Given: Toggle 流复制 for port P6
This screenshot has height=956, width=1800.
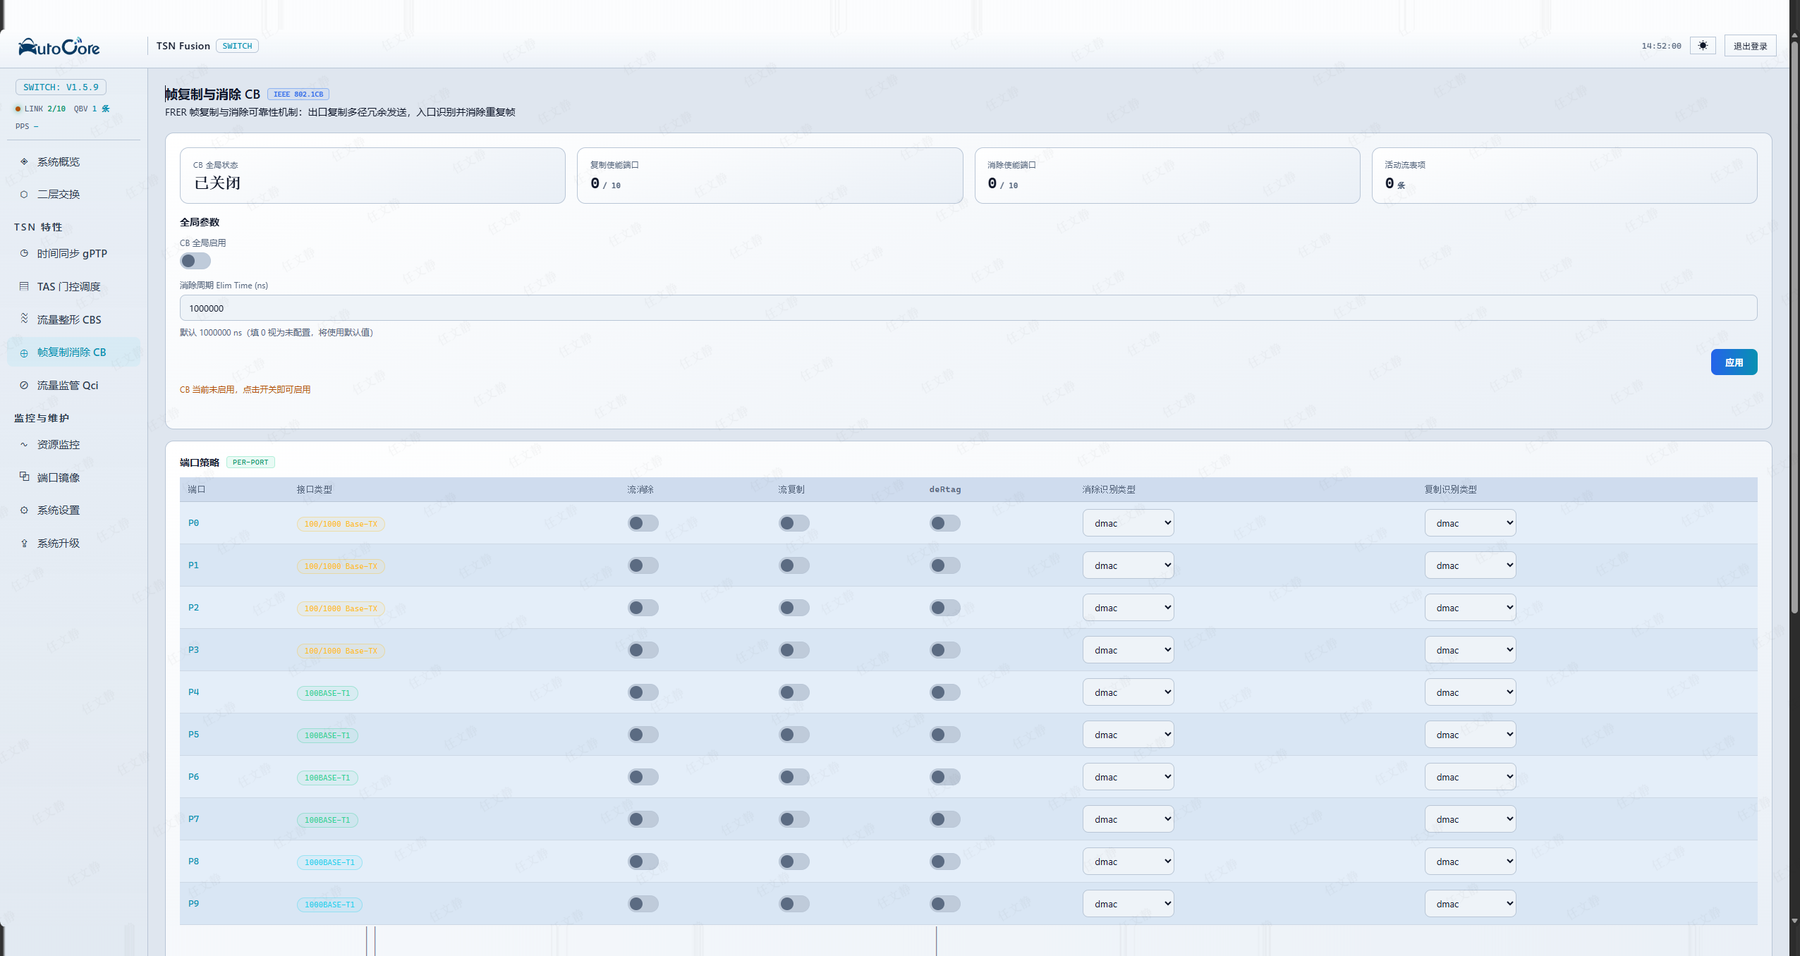Looking at the screenshot, I should (x=794, y=777).
